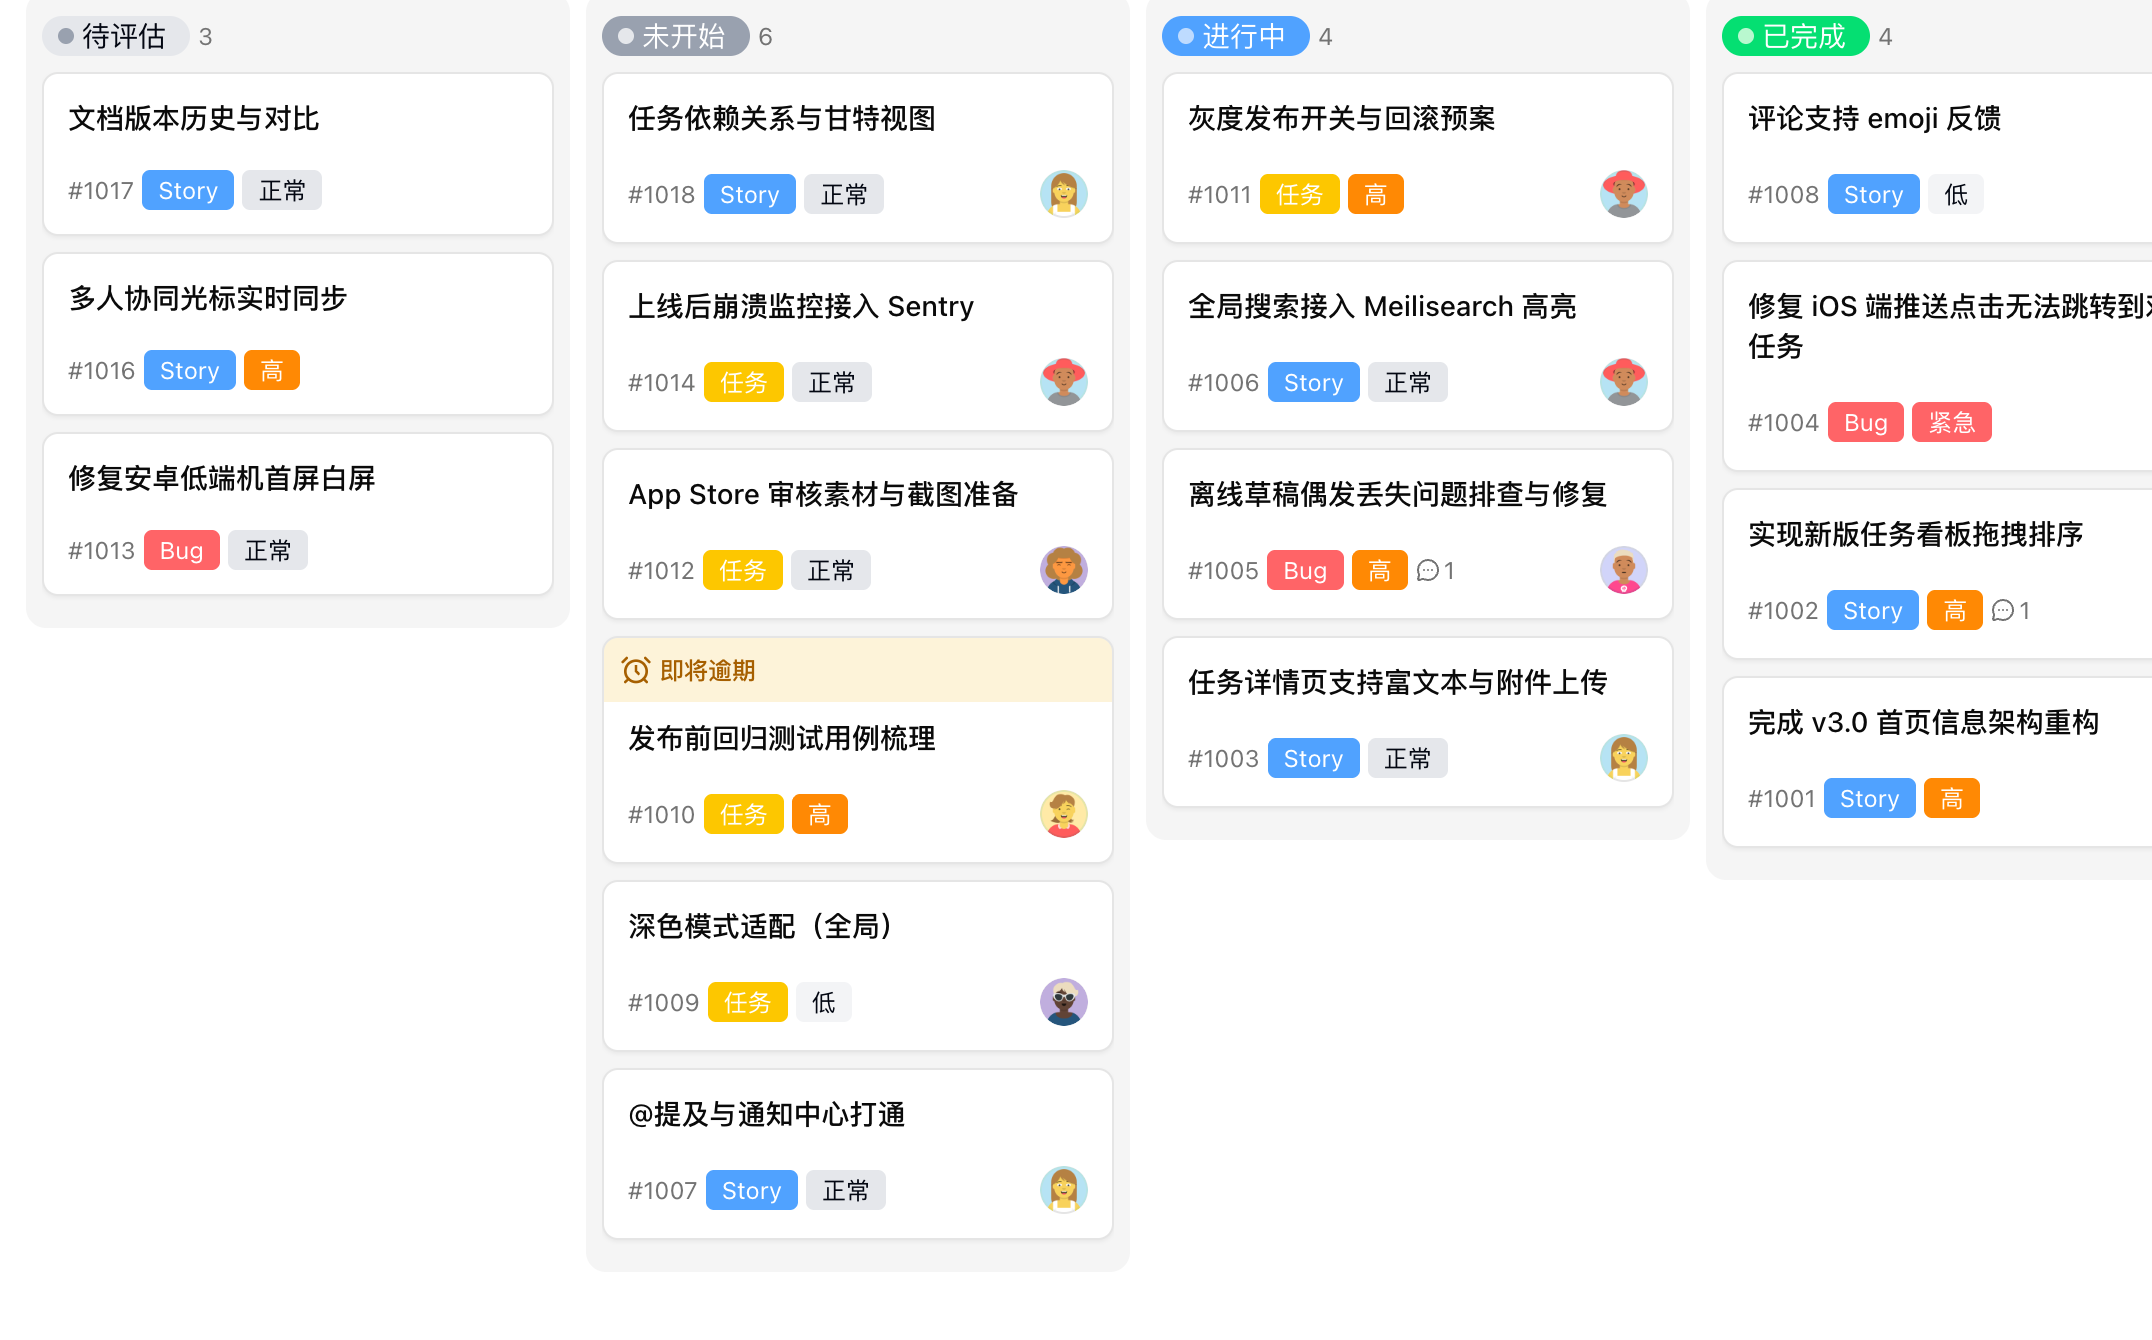The width and height of the screenshot is (2152, 1340).
Task: Open comment count icon on card #1005
Action: click(1428, 571)
